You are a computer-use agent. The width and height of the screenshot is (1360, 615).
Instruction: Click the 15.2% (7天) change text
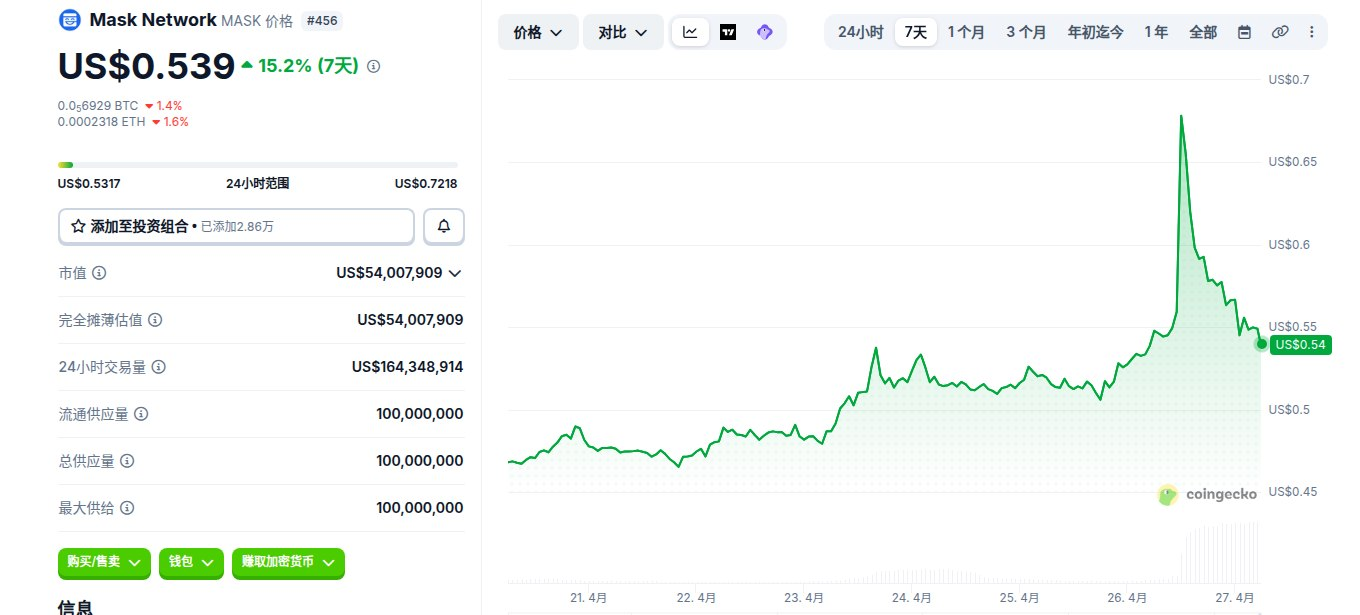coord(308,66)
